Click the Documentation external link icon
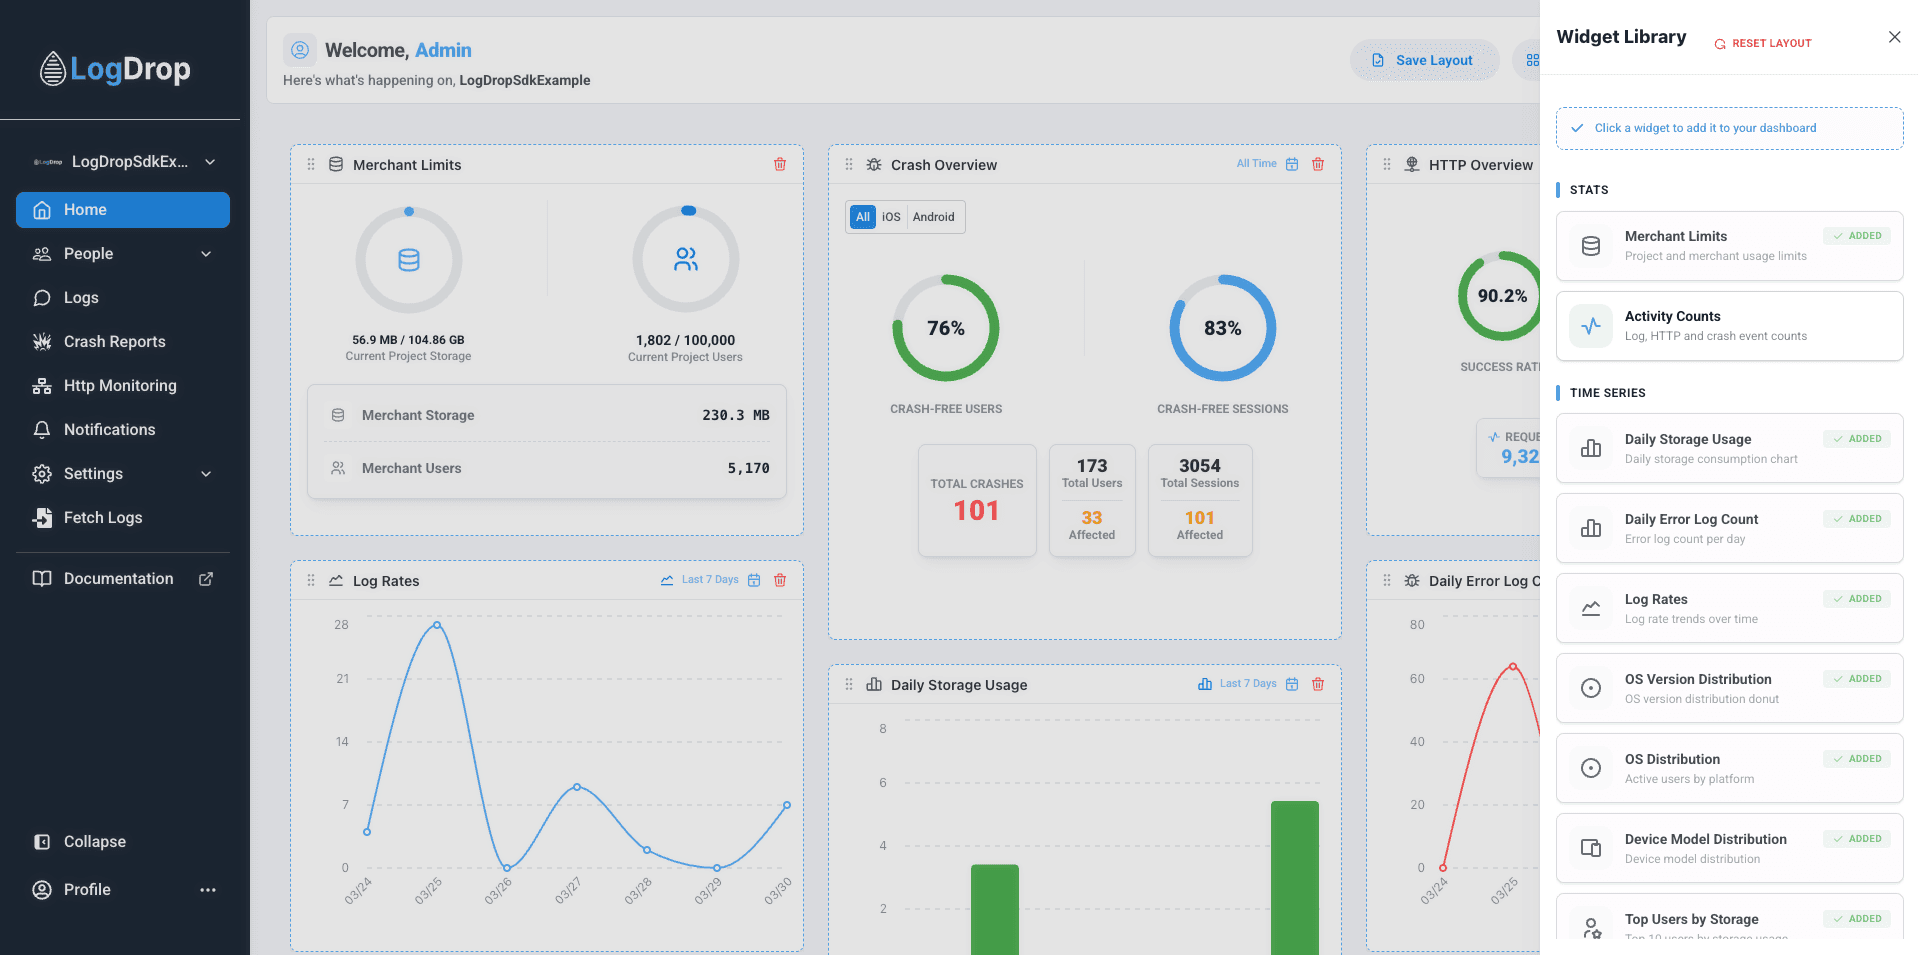The image size is (1918, 955). (206, 579)
